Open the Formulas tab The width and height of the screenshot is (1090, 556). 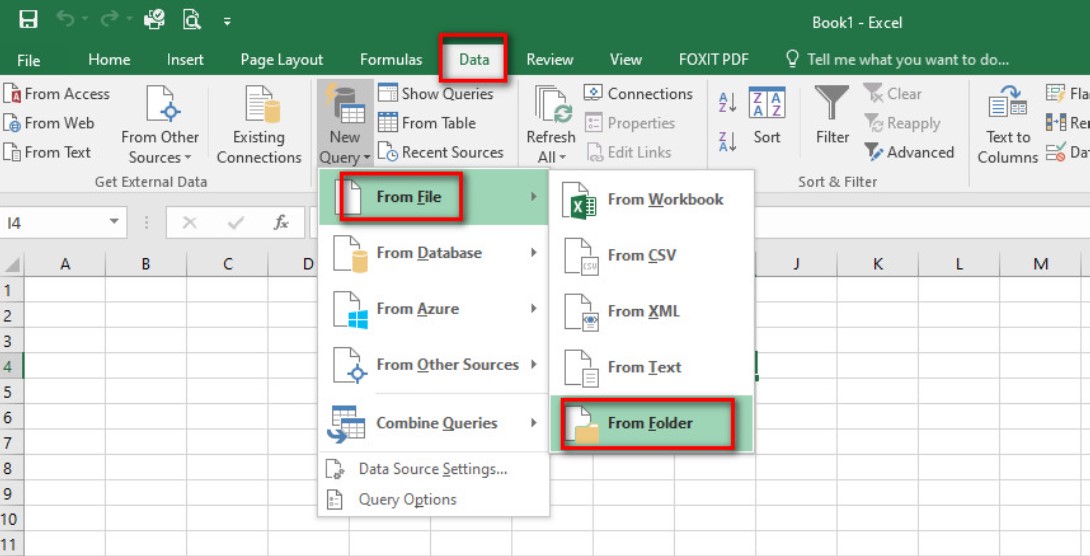(391, 60)
